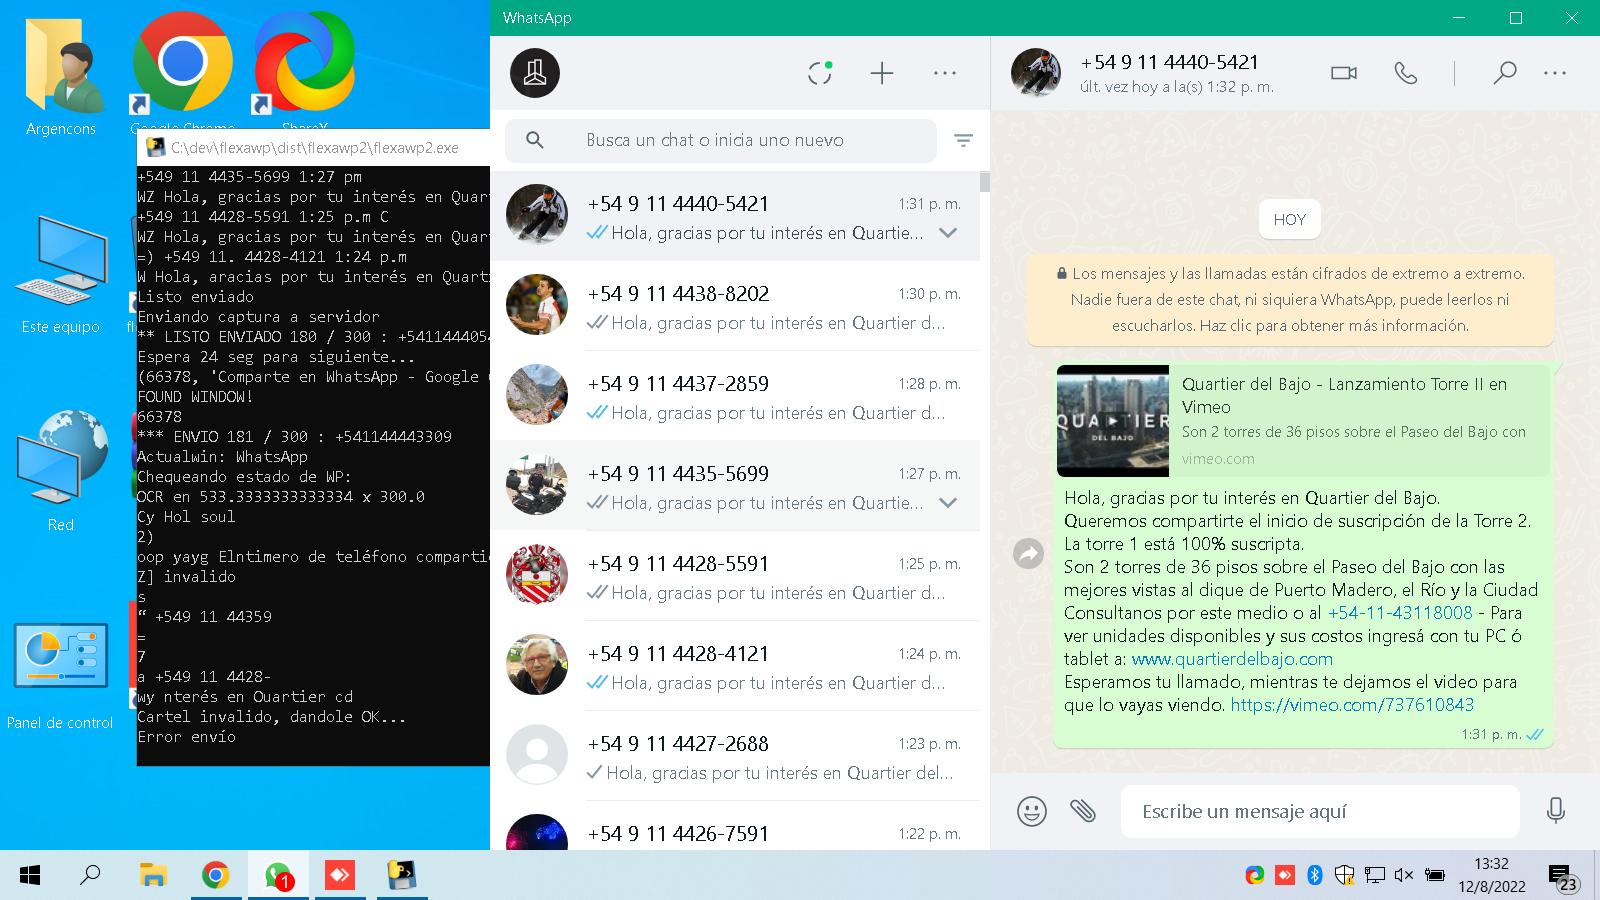Open Windows Start menu
The width and height of the screenshot is (1600, 900).
30,876
